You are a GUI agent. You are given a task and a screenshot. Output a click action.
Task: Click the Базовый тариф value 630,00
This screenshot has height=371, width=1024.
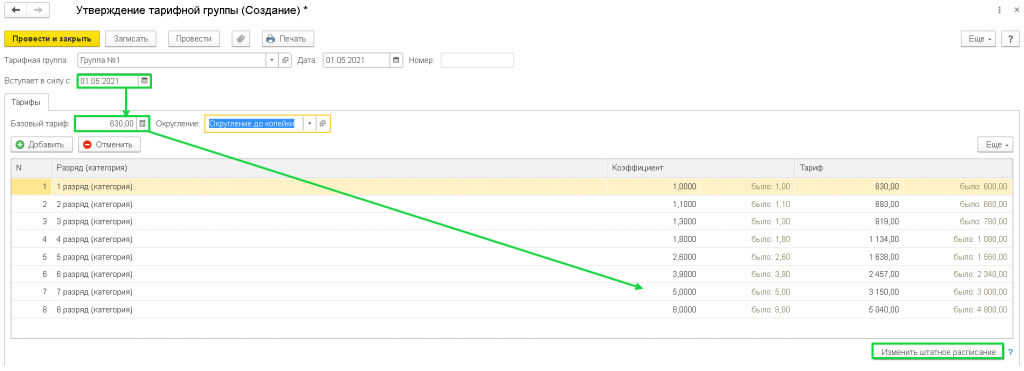106,123
